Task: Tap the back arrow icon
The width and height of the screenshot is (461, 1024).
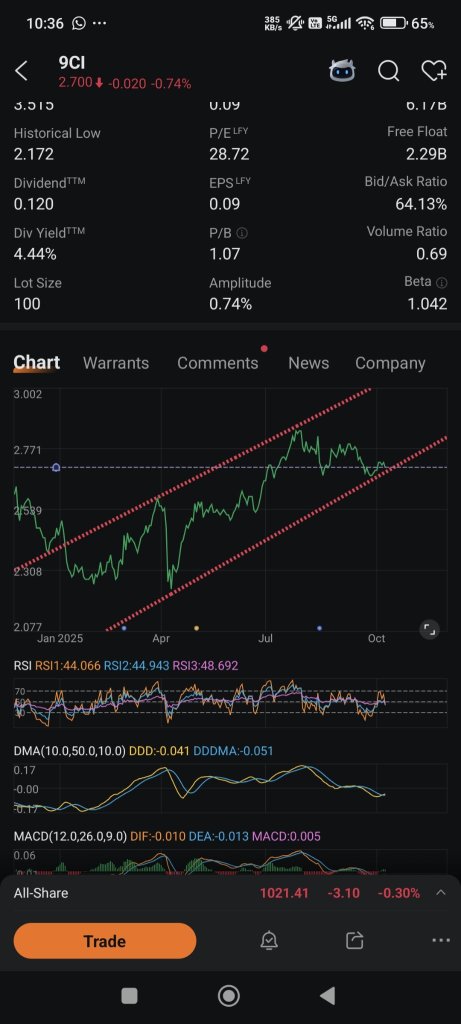Action: coord(22,71)
